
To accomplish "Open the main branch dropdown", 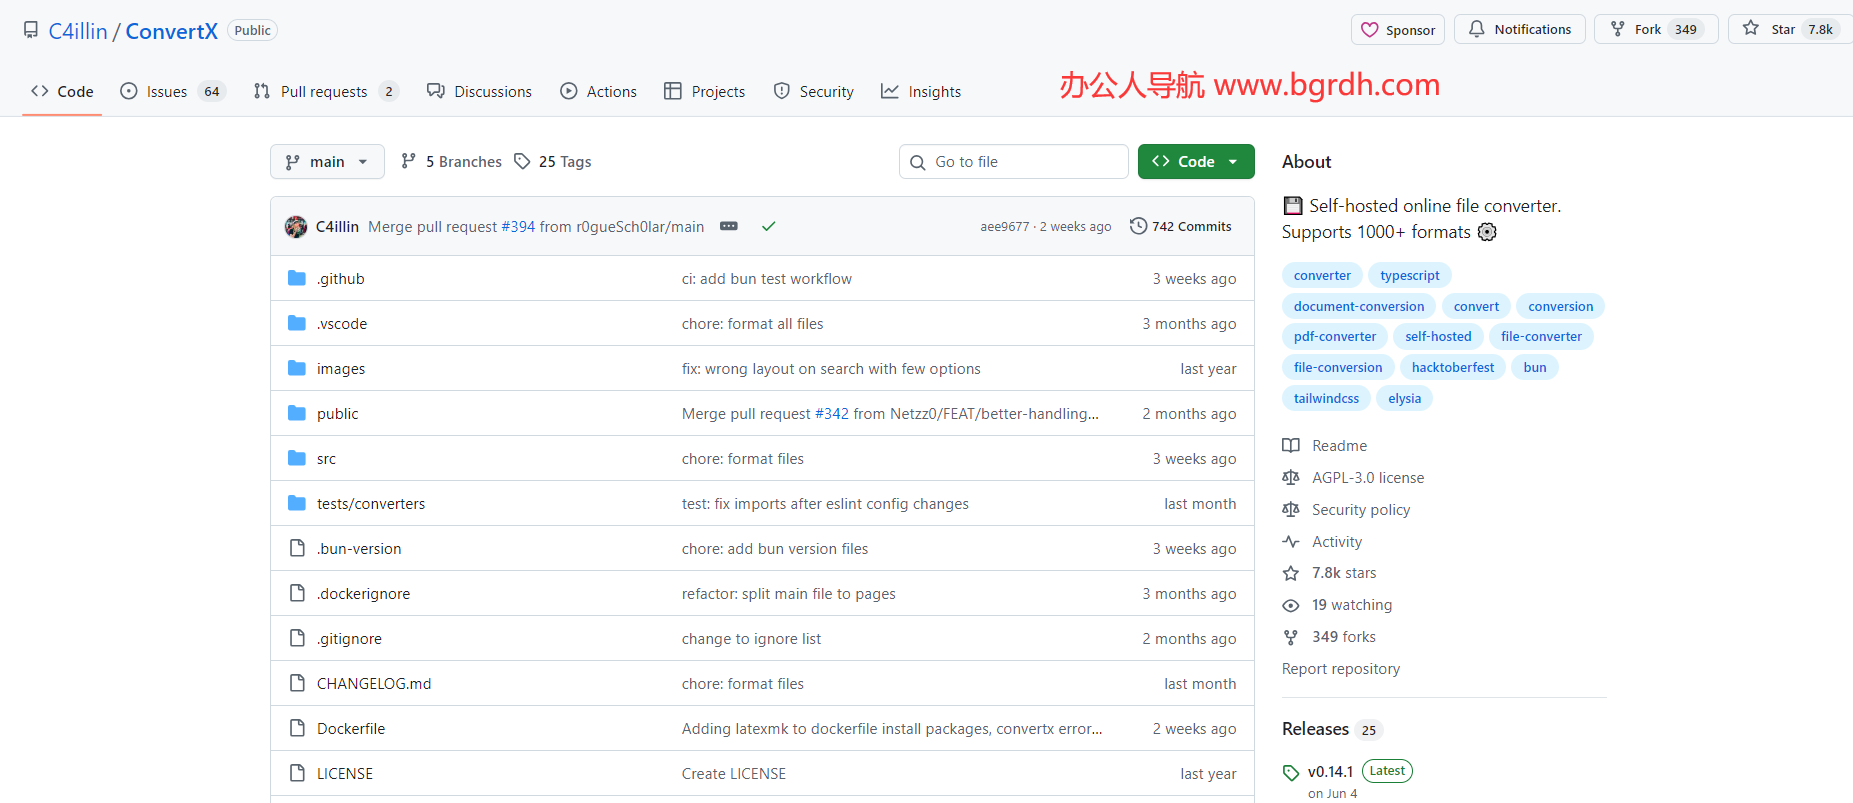I will (327, 162).
